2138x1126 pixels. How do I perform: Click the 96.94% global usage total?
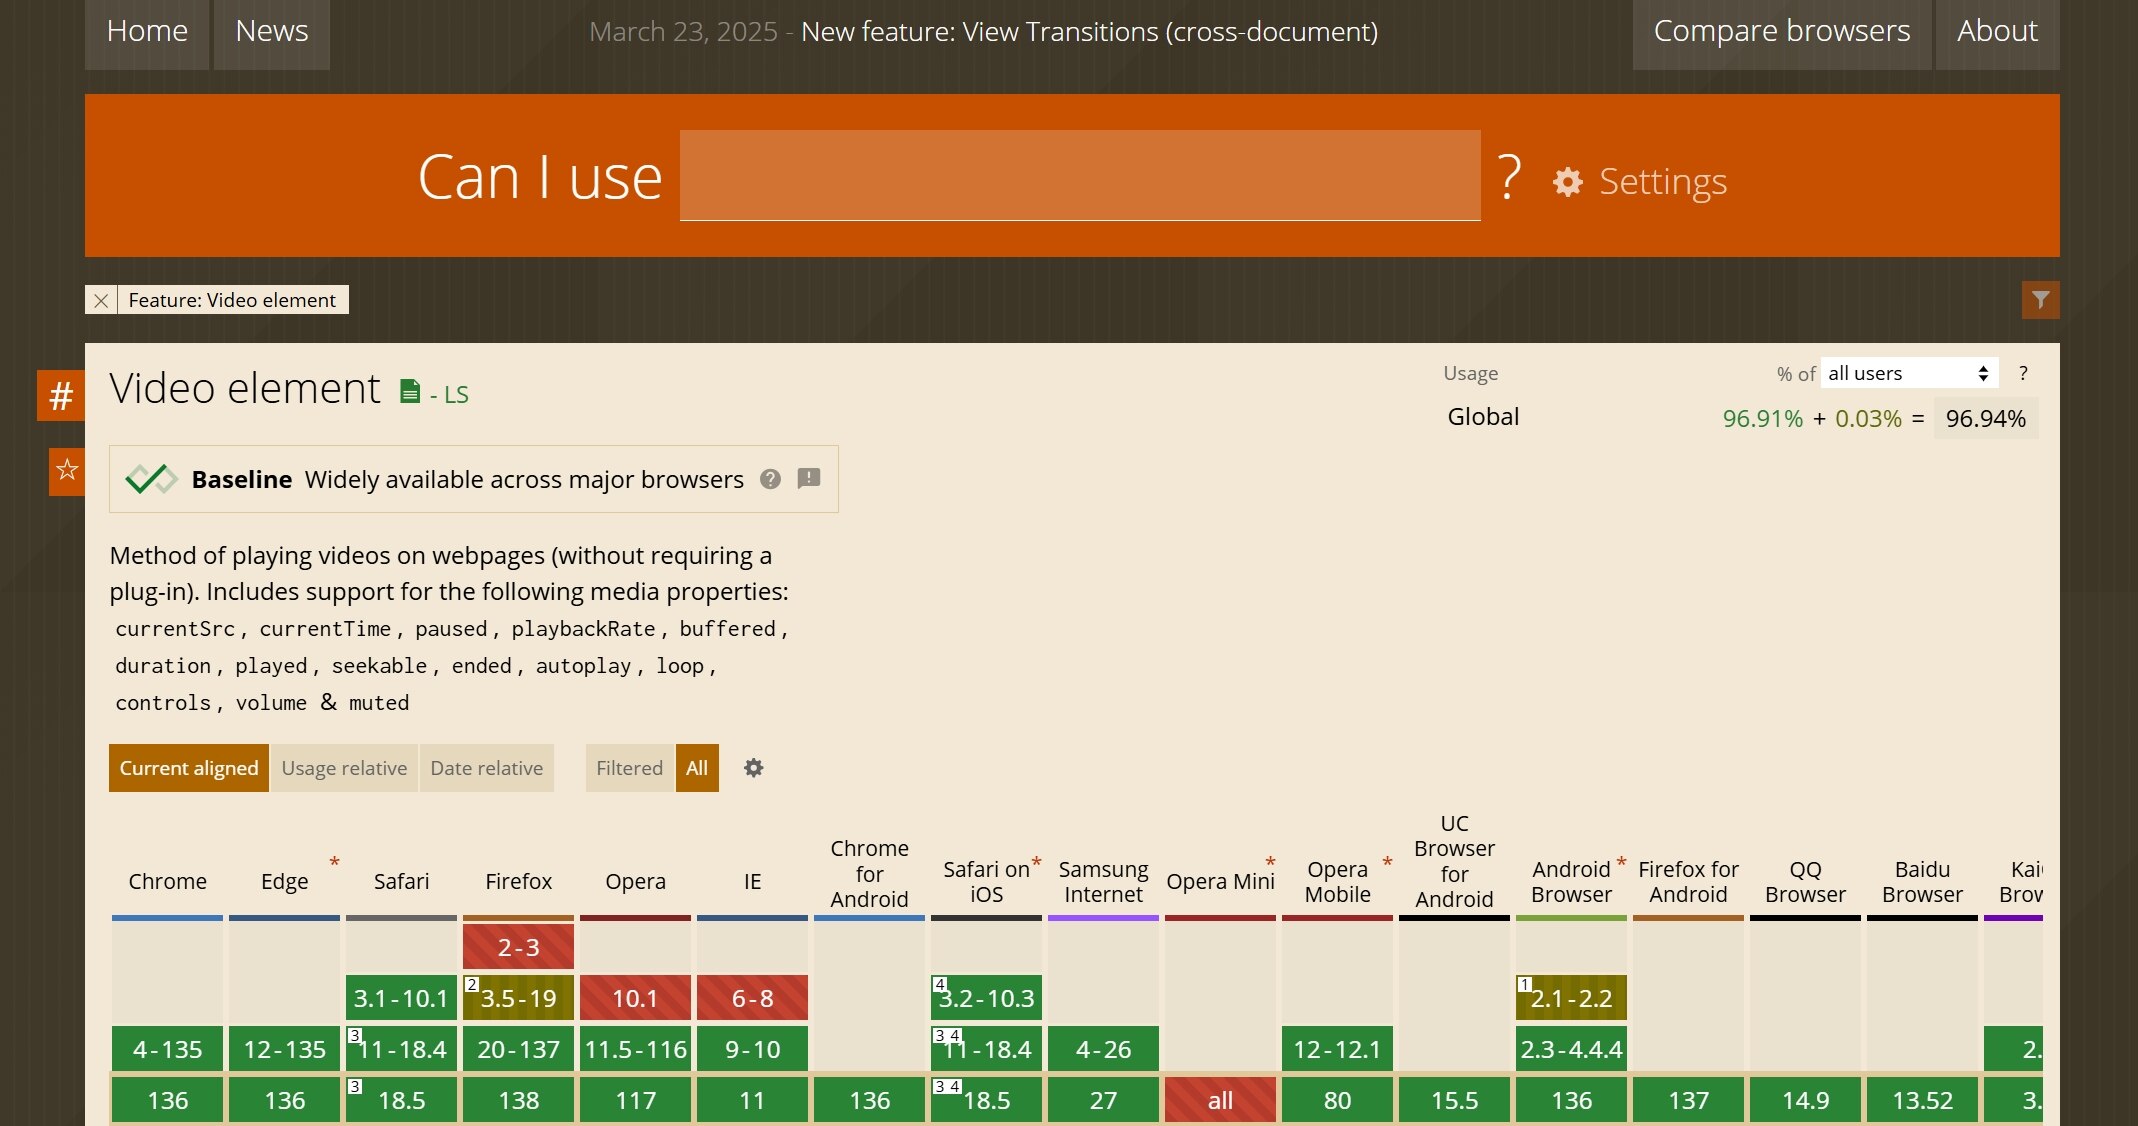1986,418
